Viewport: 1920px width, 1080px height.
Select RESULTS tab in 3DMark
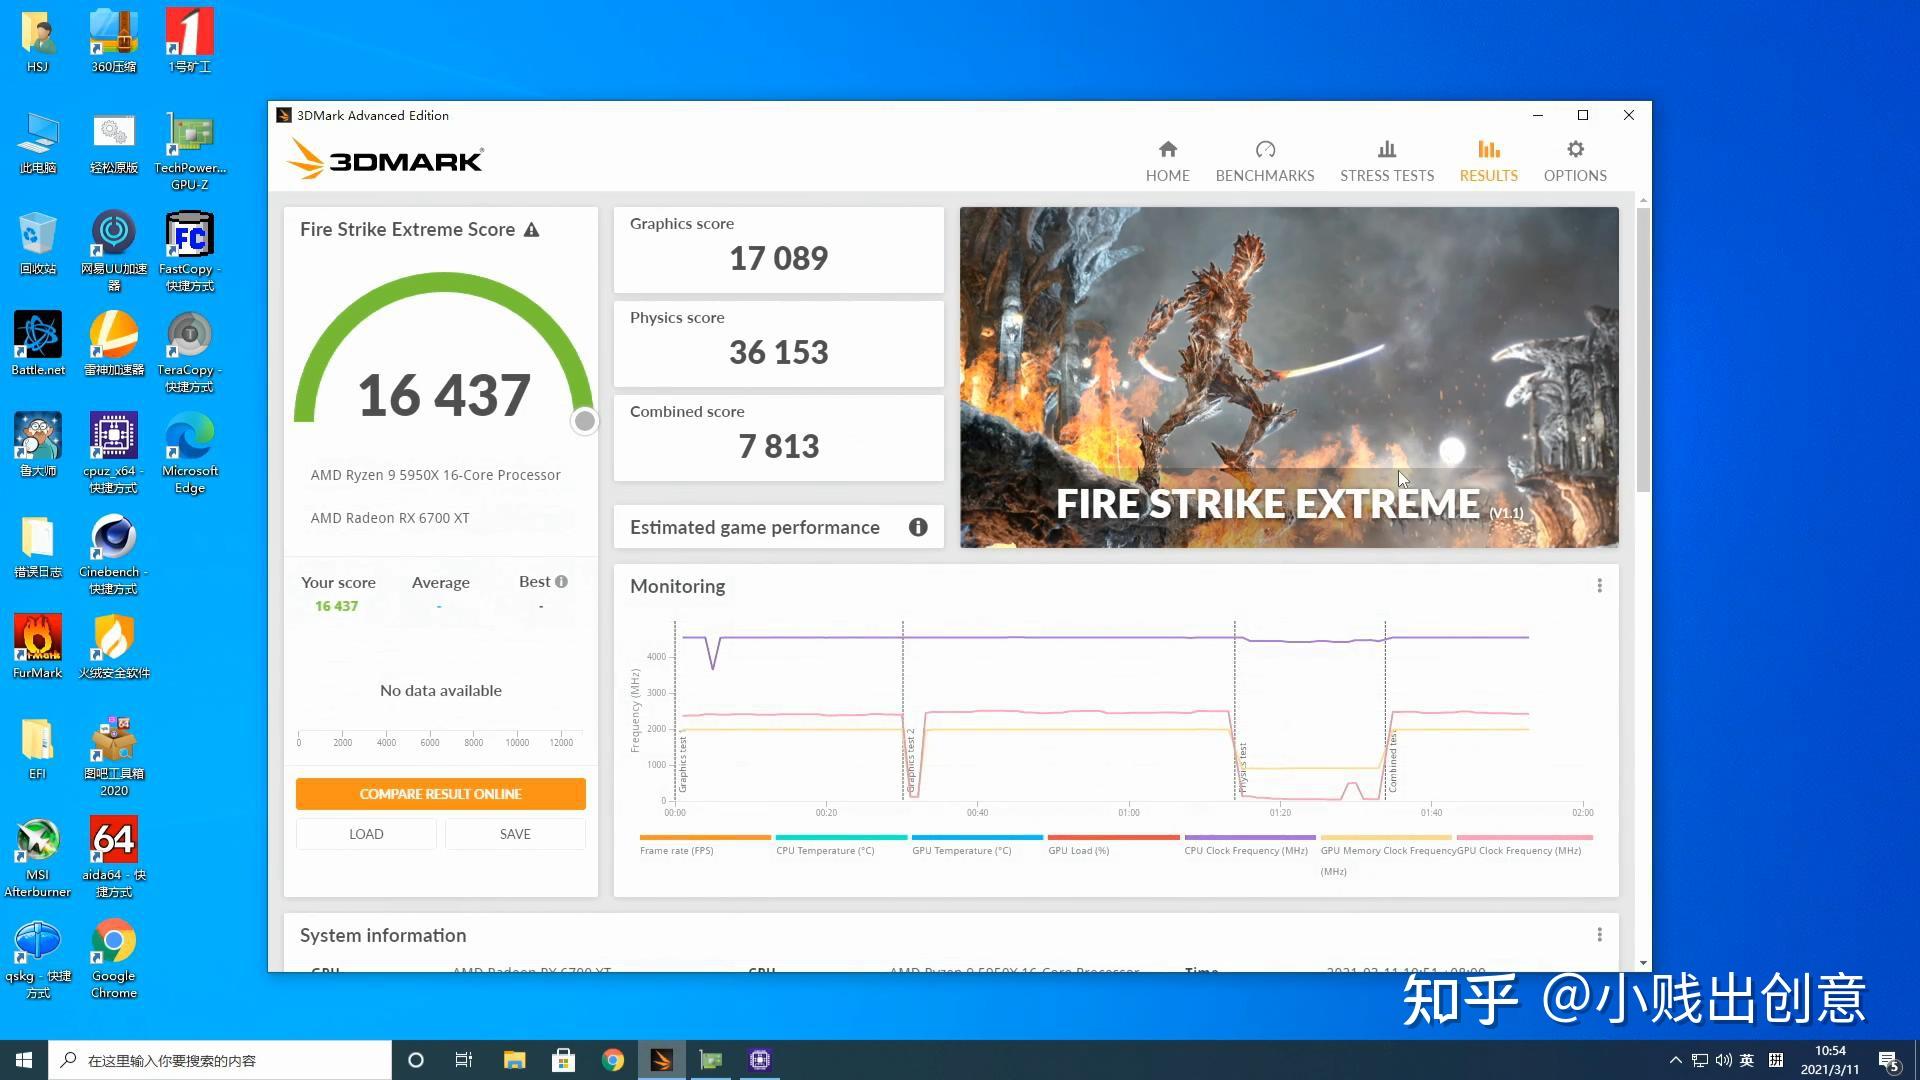(1487, 158)
